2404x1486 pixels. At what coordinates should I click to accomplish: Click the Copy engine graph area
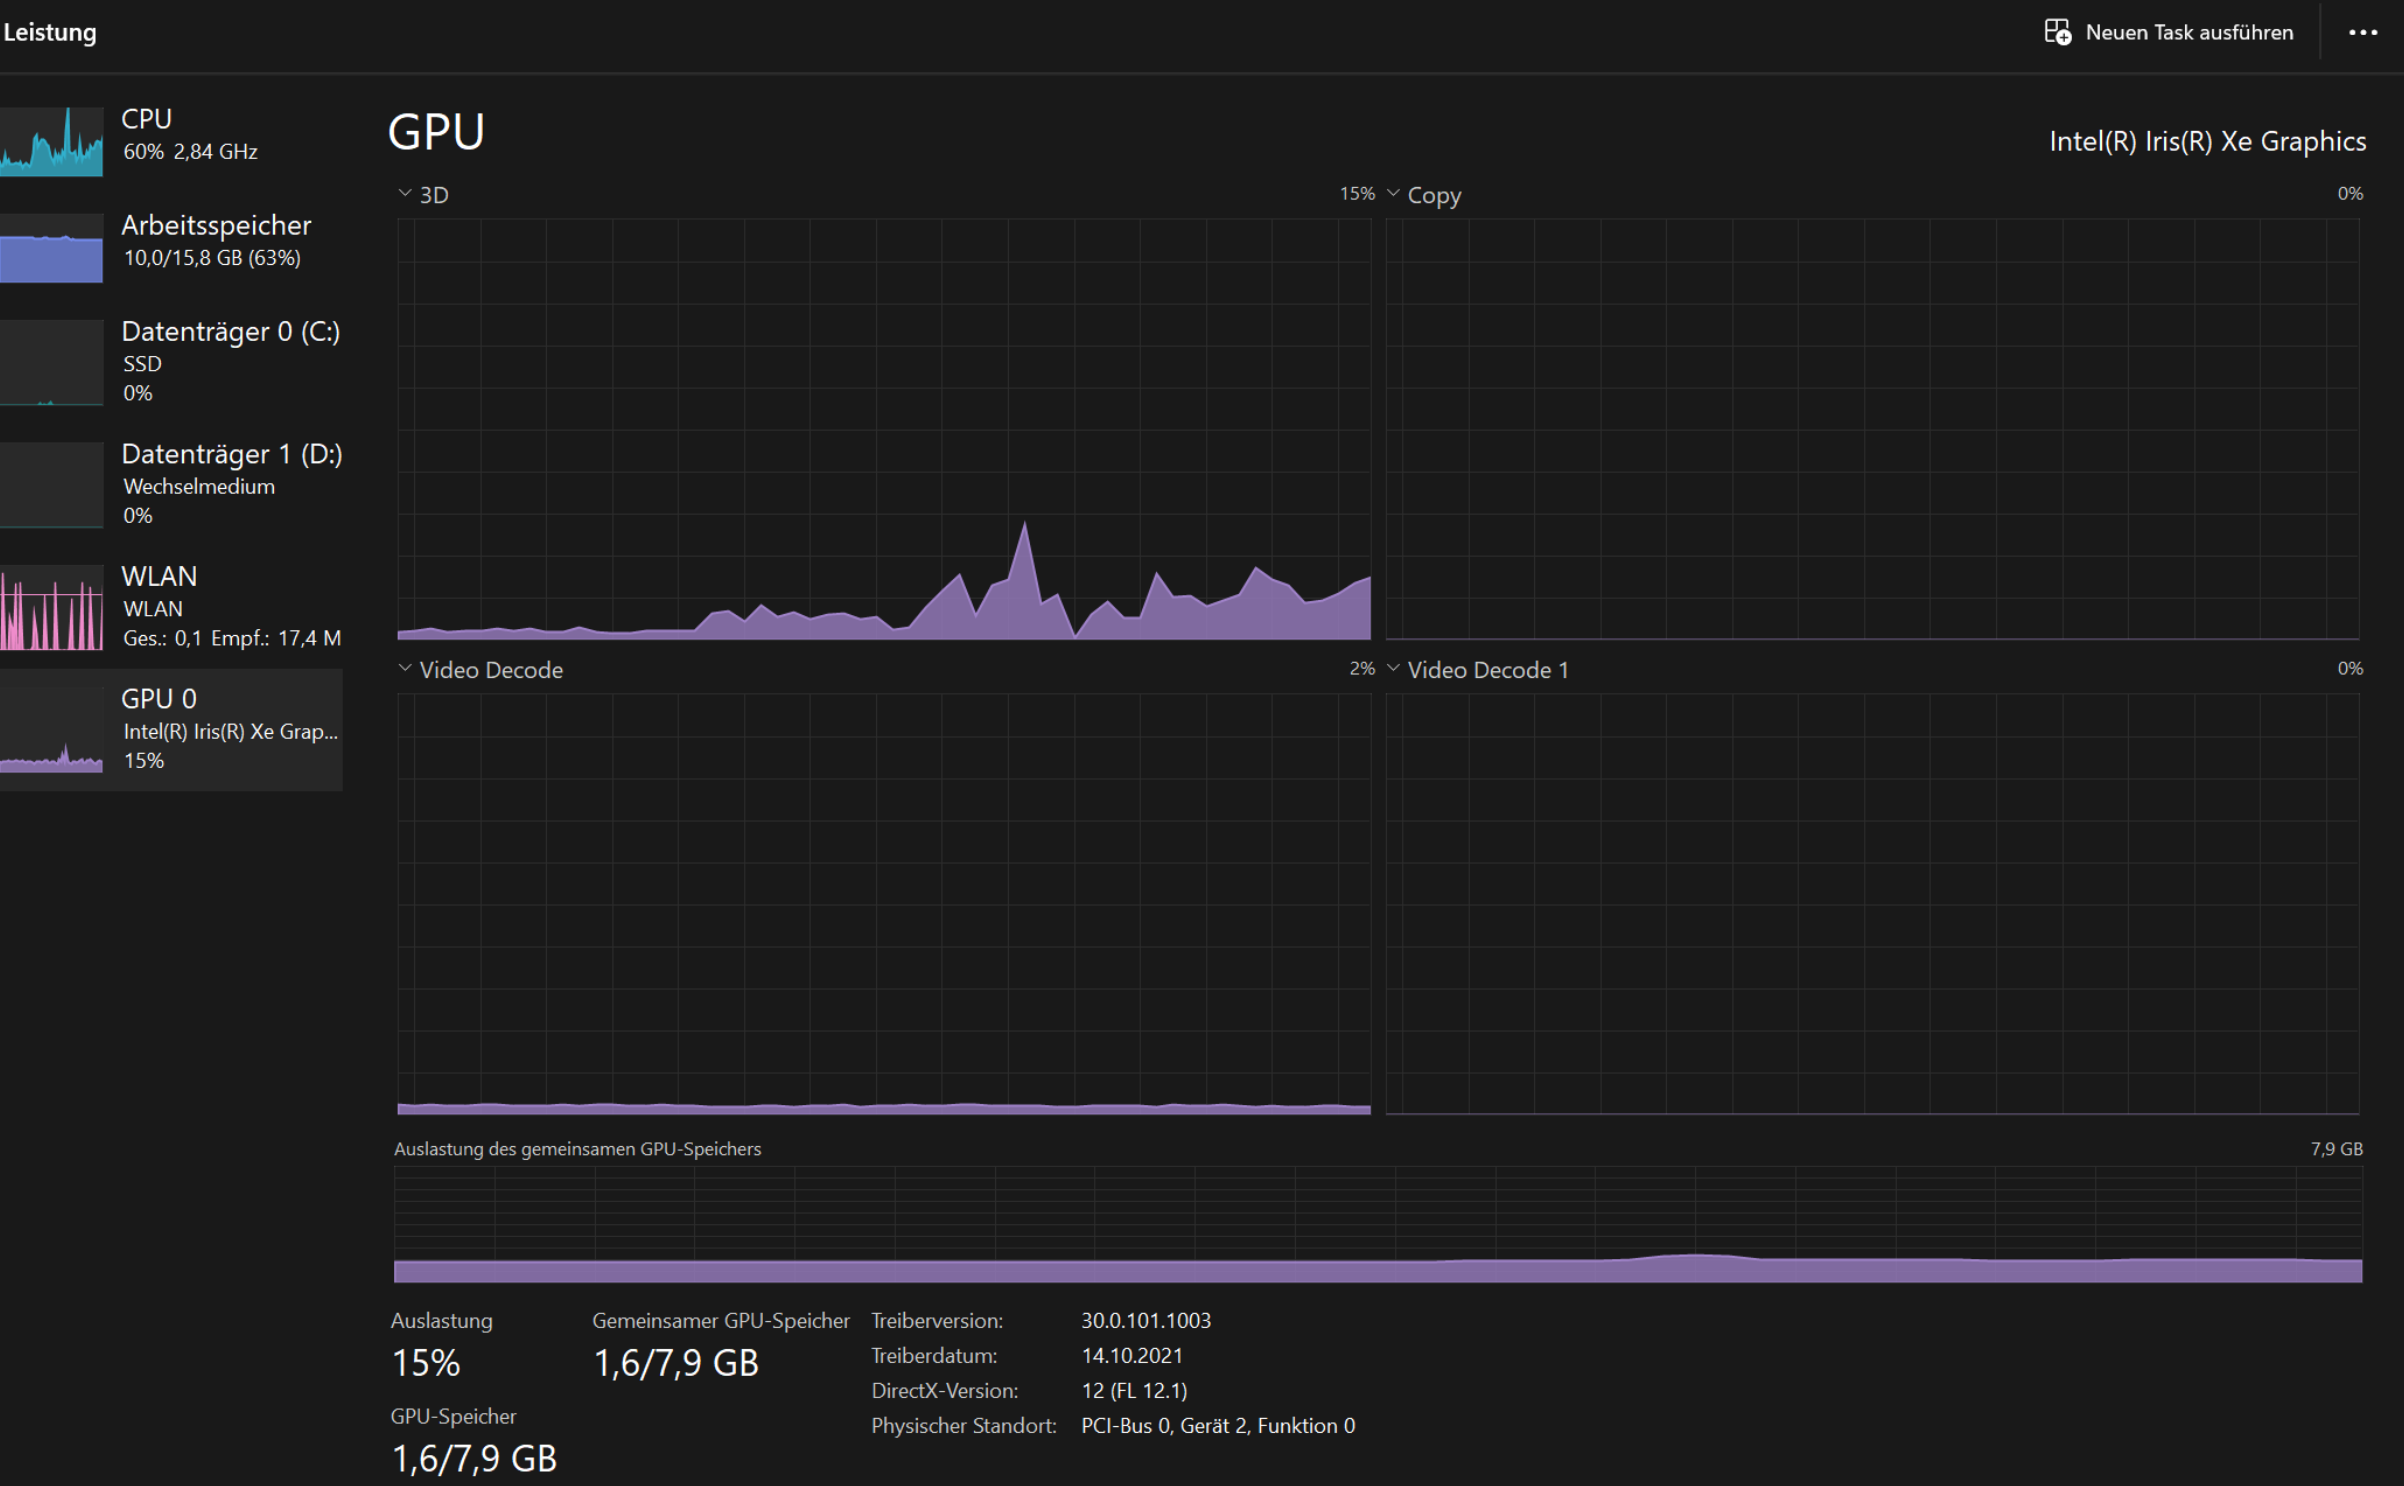(x=1872, y=429)
